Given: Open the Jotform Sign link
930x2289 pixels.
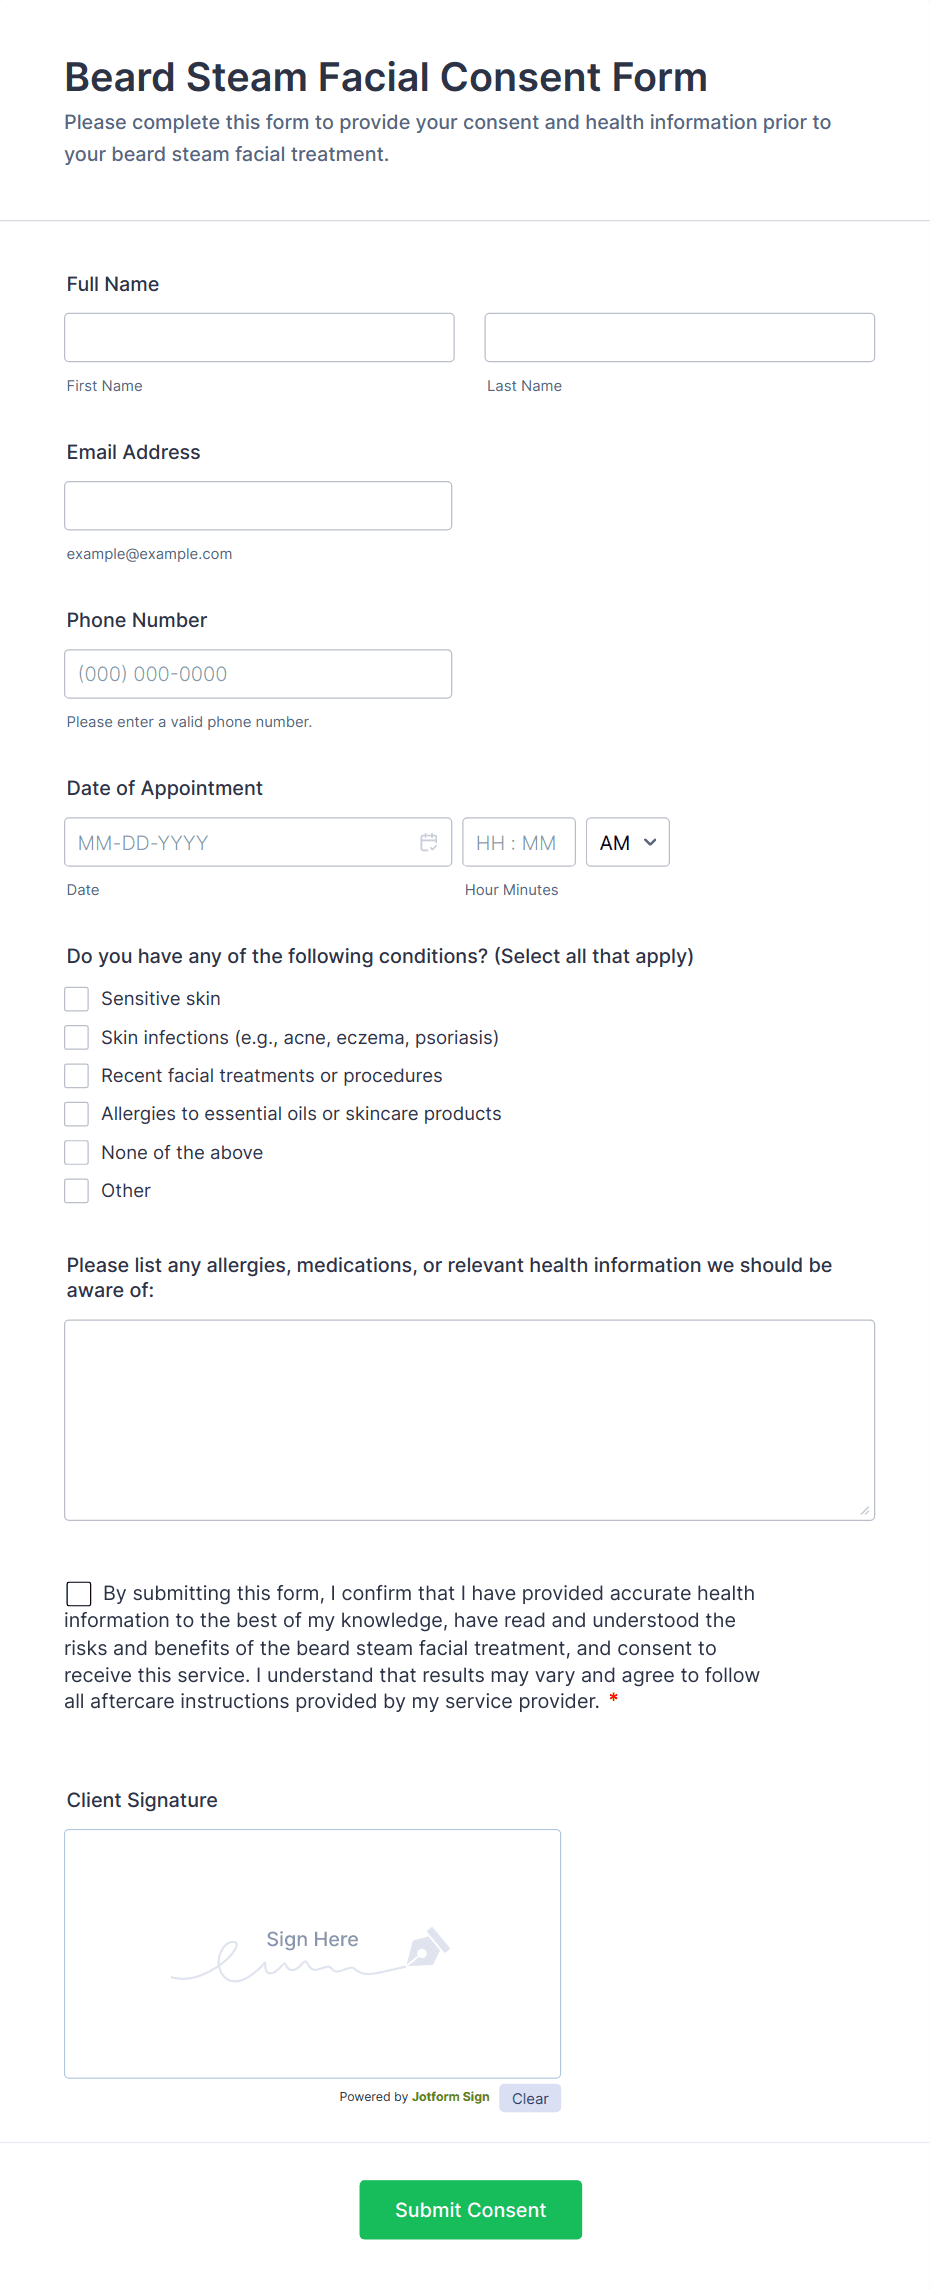Looking at the screenshot, I should (451, 2097).
